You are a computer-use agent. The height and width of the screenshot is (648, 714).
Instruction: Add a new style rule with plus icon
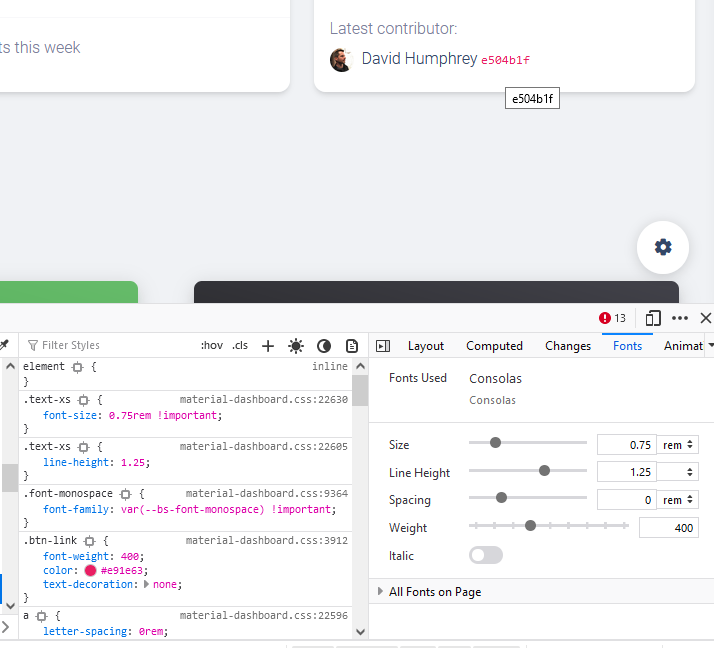[x=268, y=346]
